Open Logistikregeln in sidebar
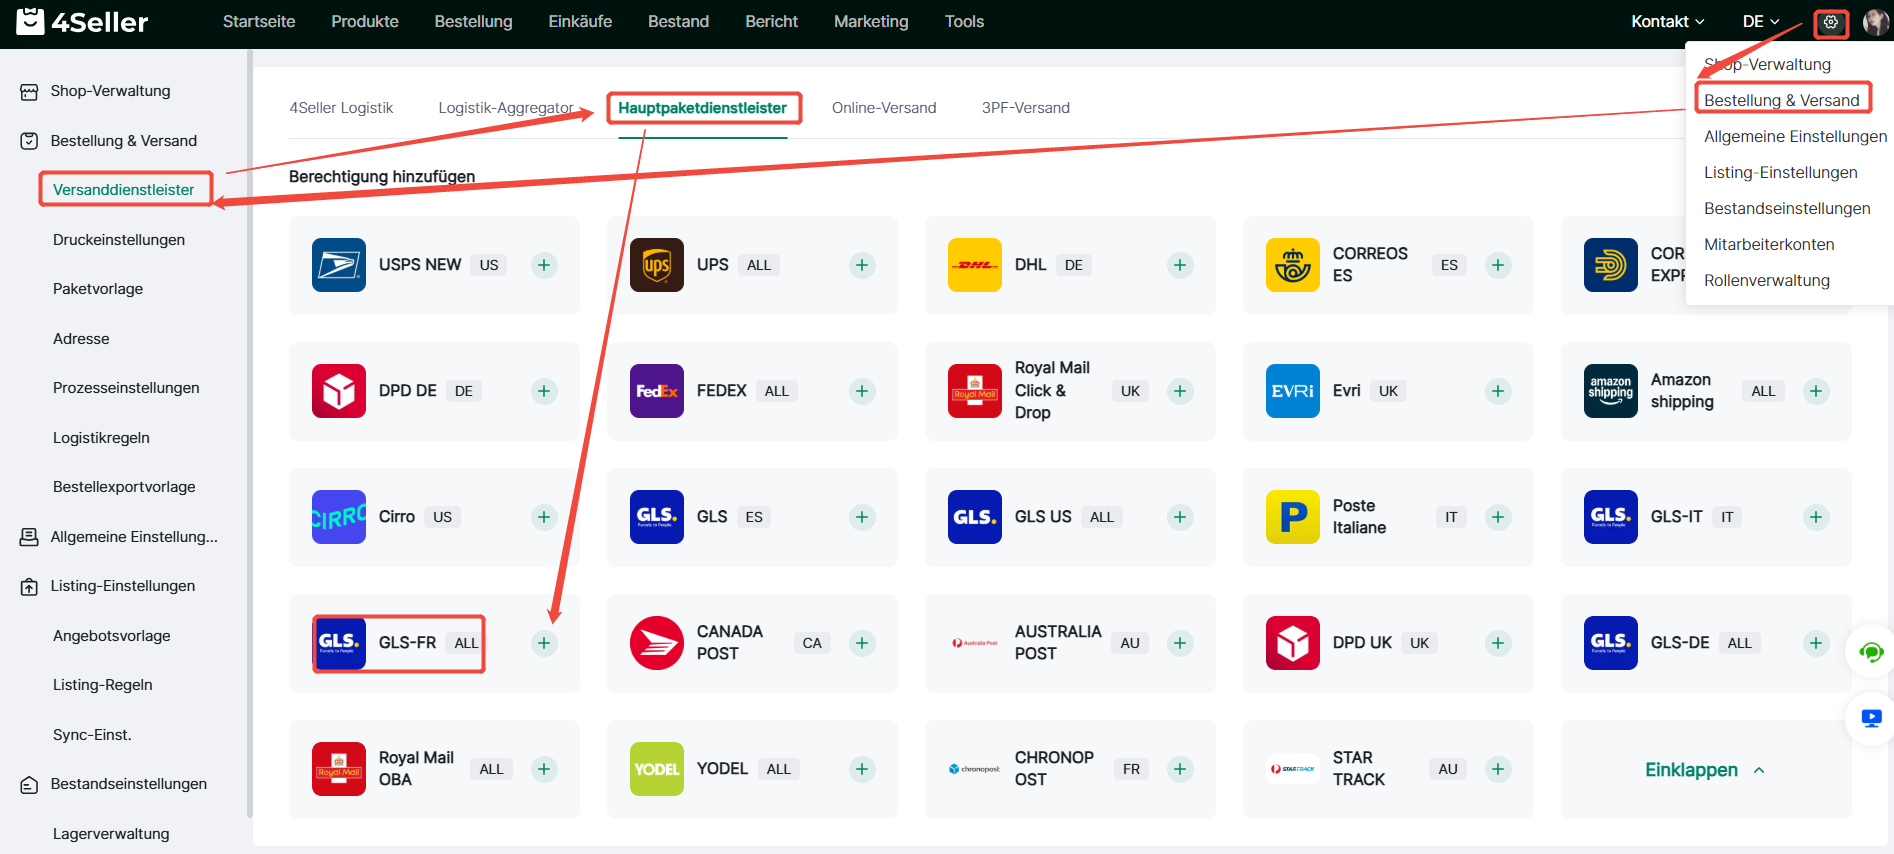The height and width of the screenshot is (854, 1894). (x=101, y=438)
